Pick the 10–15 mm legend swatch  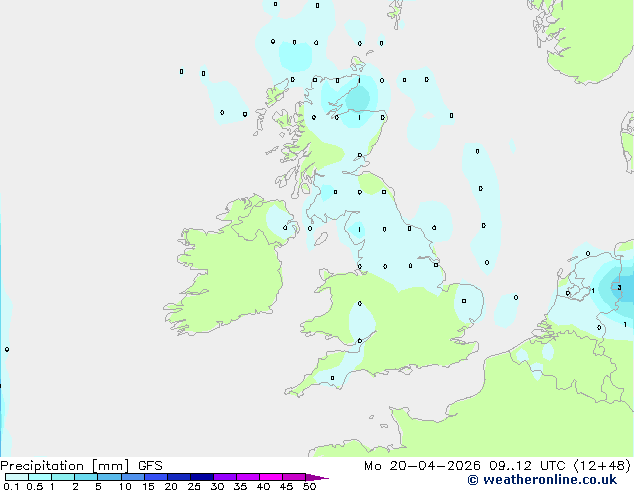(133, 477)
